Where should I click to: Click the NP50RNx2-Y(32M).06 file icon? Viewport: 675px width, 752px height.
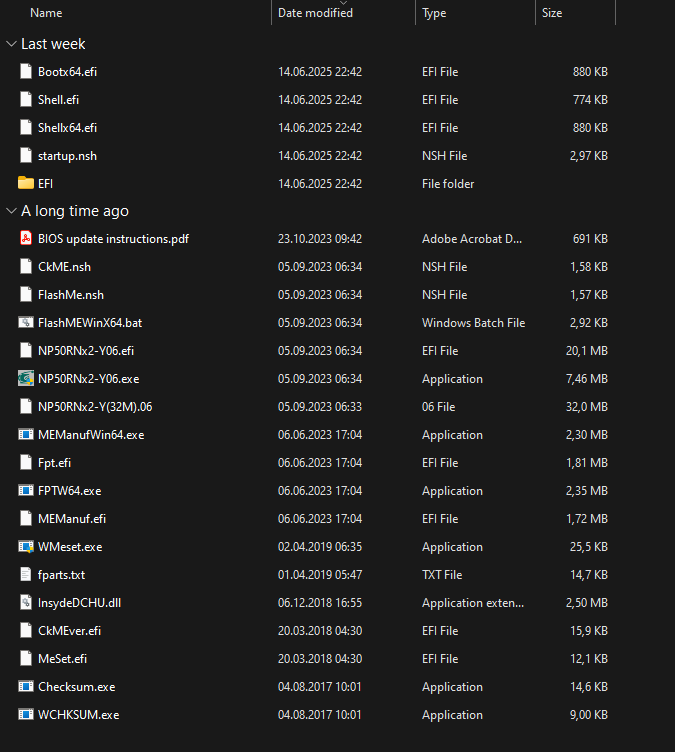pyautogui.click(x=26, y=406)
